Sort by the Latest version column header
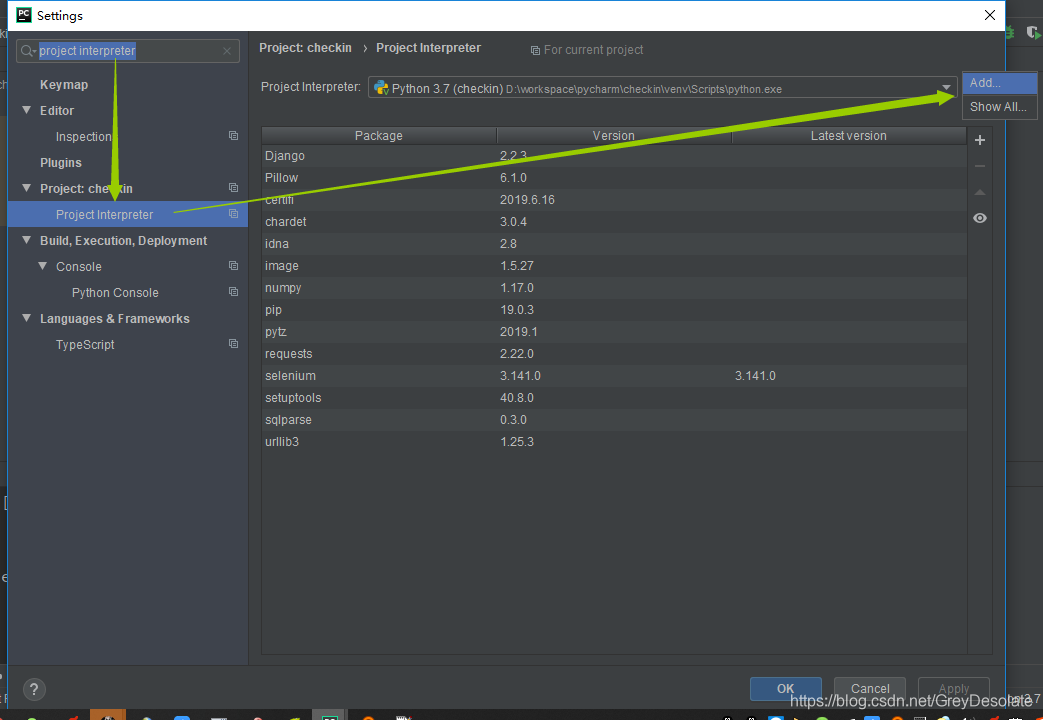Screen dimensions: 1043x720 click(x=849, y=136)
